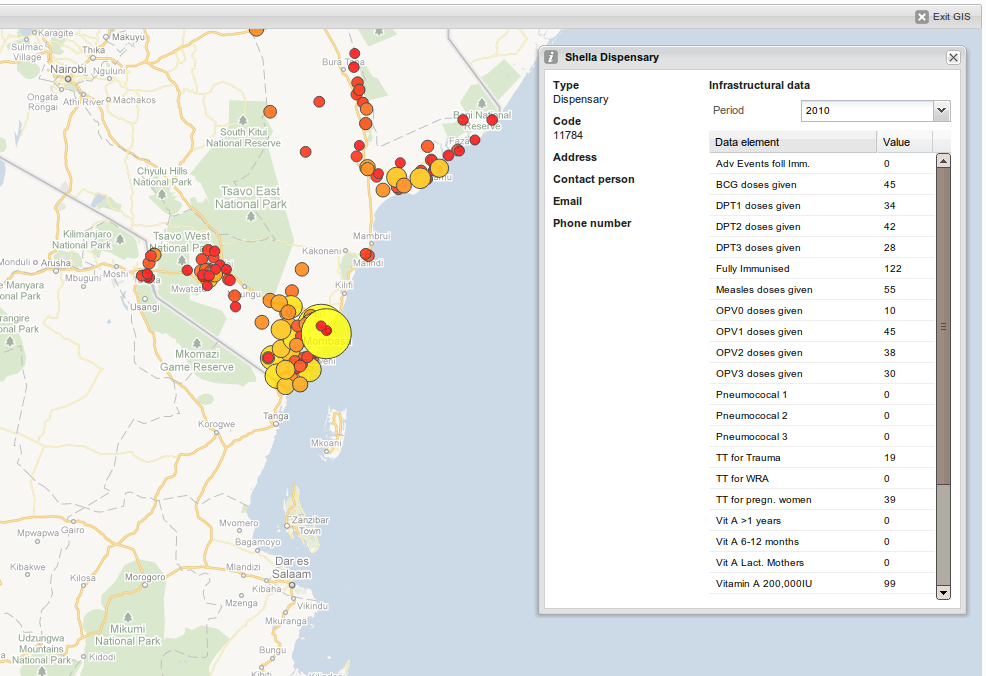This screenshot has width=986, height=676.
Task: Click orange marker above South Kitui National Reserve
Action: (x=270, y=112)
